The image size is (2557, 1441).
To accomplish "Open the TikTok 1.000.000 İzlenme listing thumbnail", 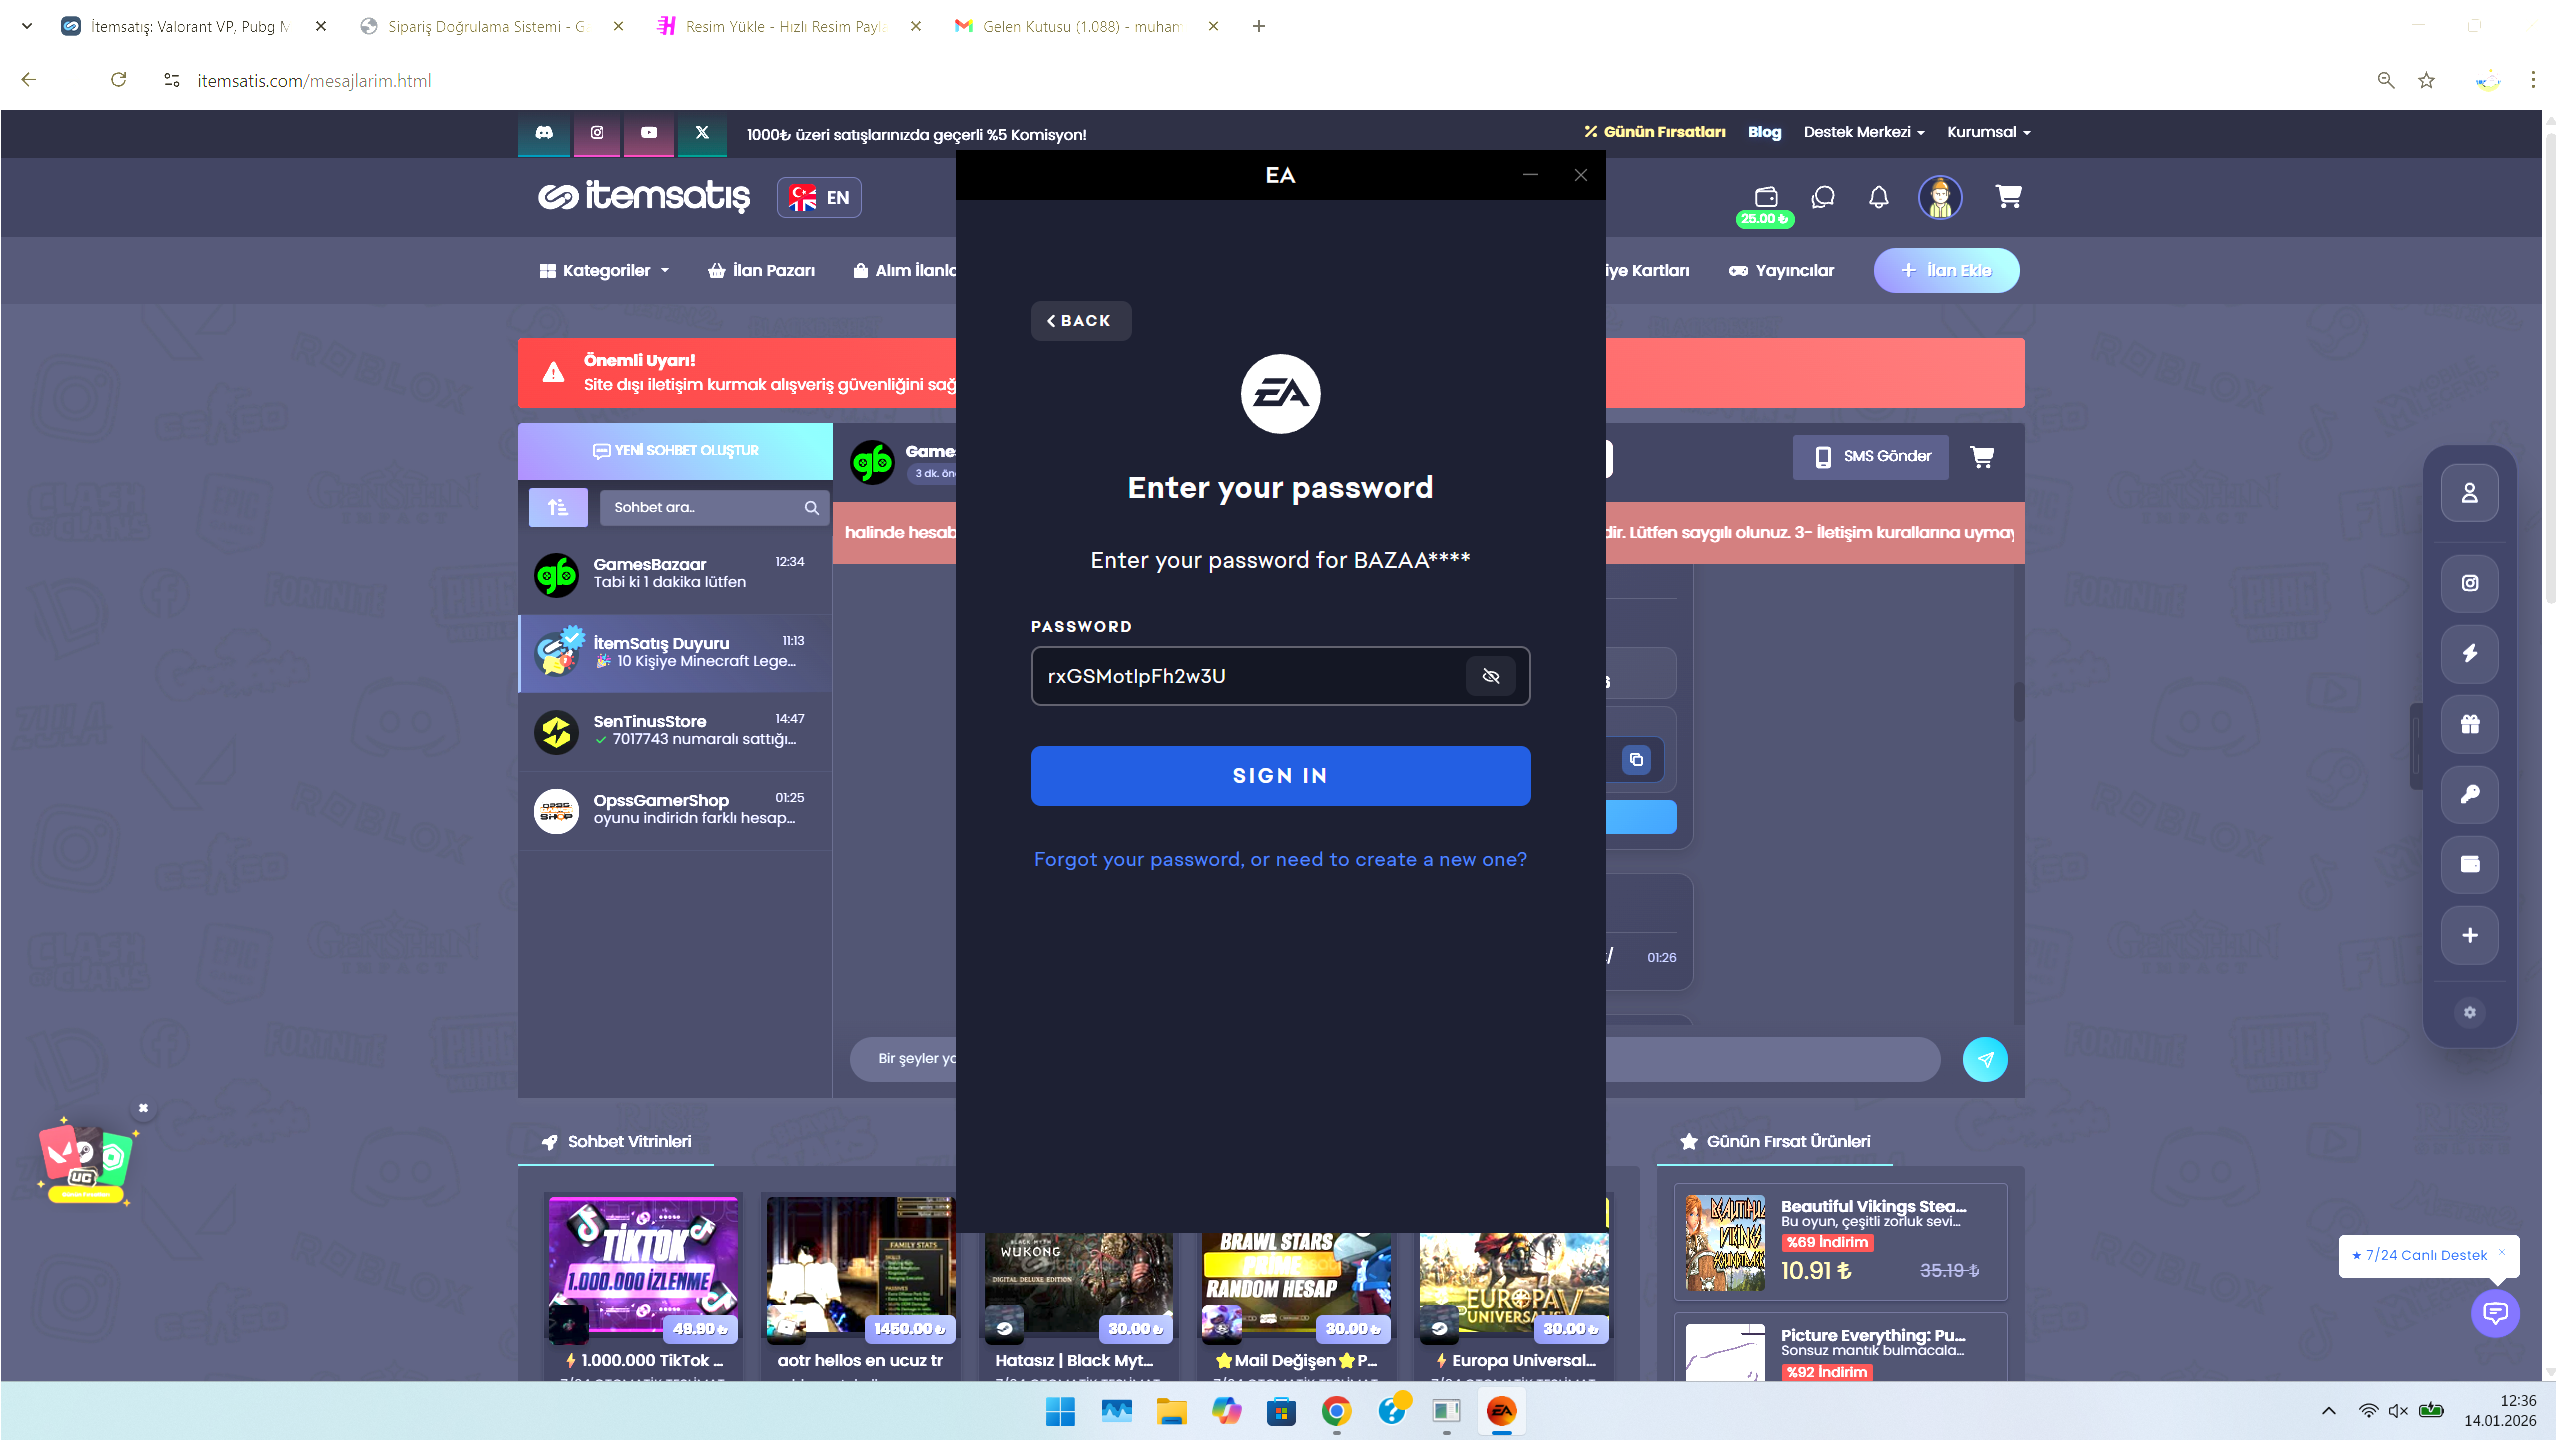I will tap(643, 1266).
